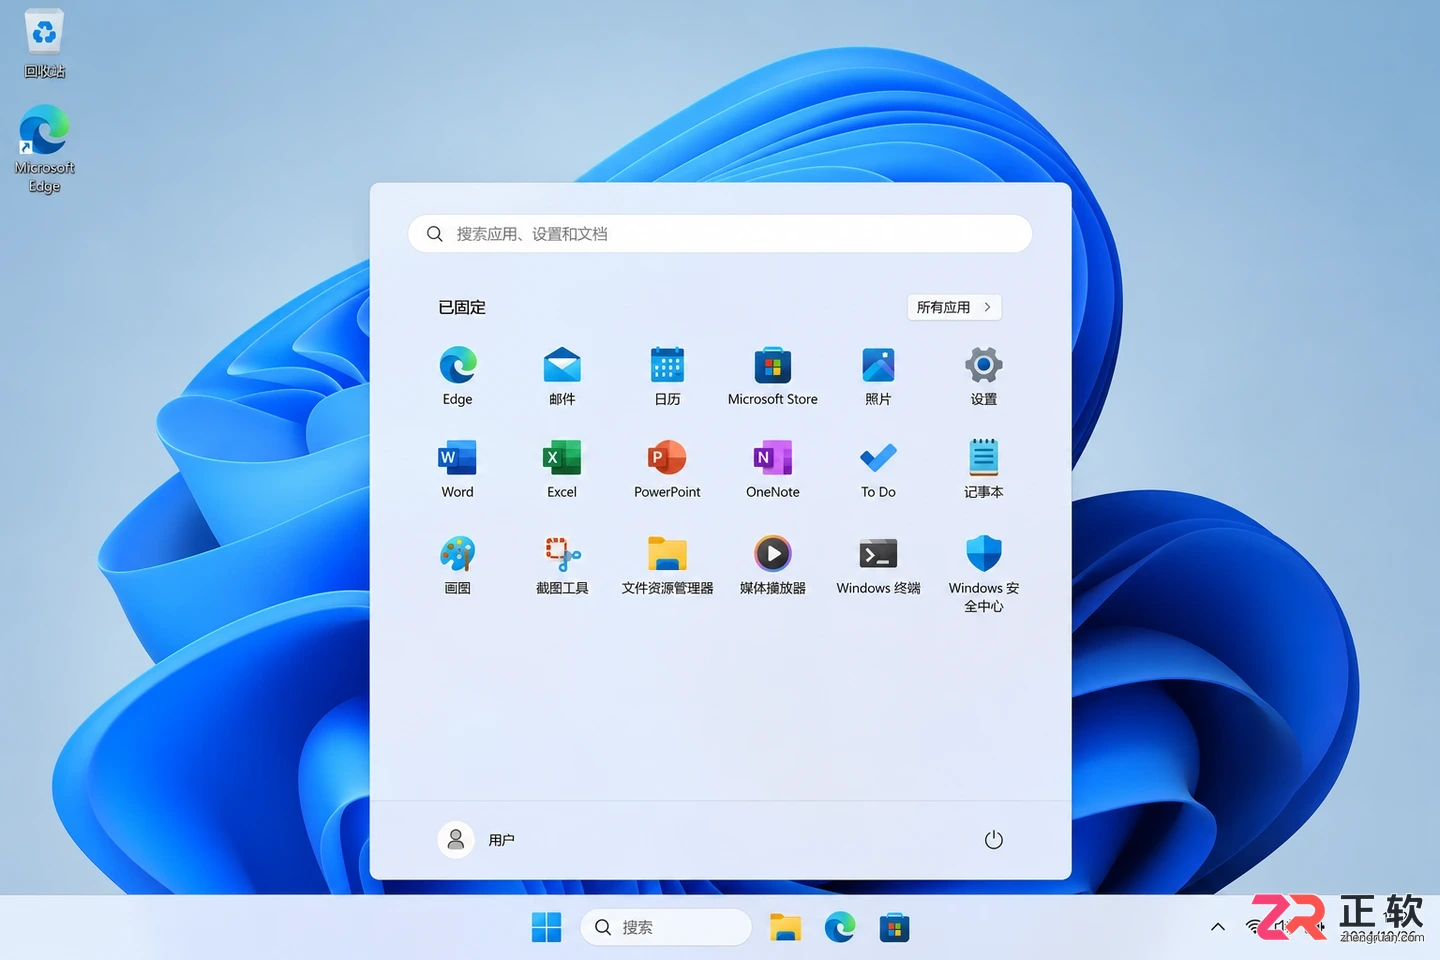Open the 照片 photos app
The width and height of the screenshot is (1440, 960).
click(878, 376)
